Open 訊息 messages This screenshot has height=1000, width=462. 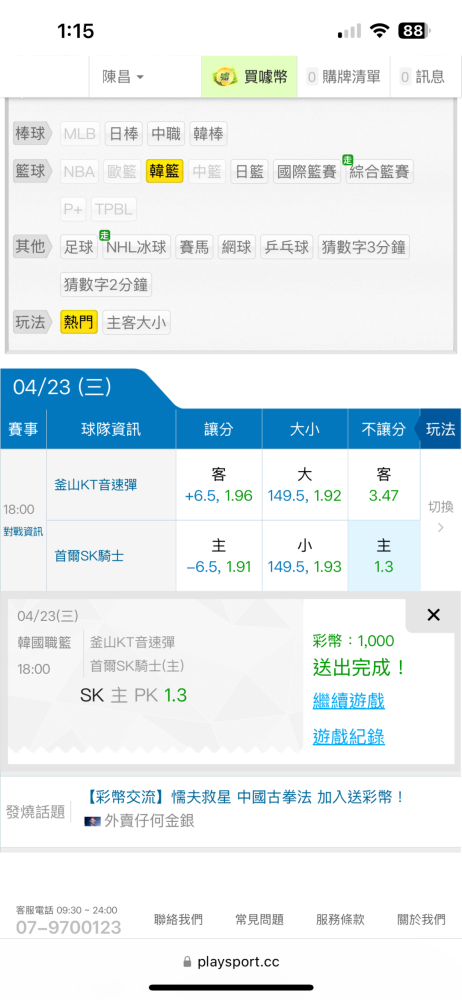point(422,77)
